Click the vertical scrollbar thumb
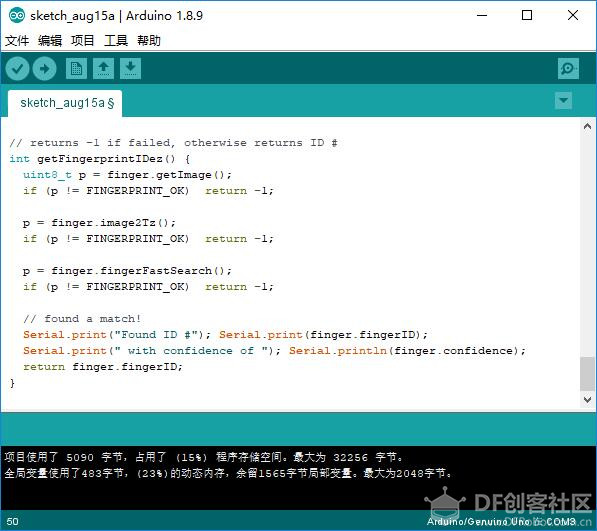The width and height of the screenshot is (597, 531). point(587,374)
